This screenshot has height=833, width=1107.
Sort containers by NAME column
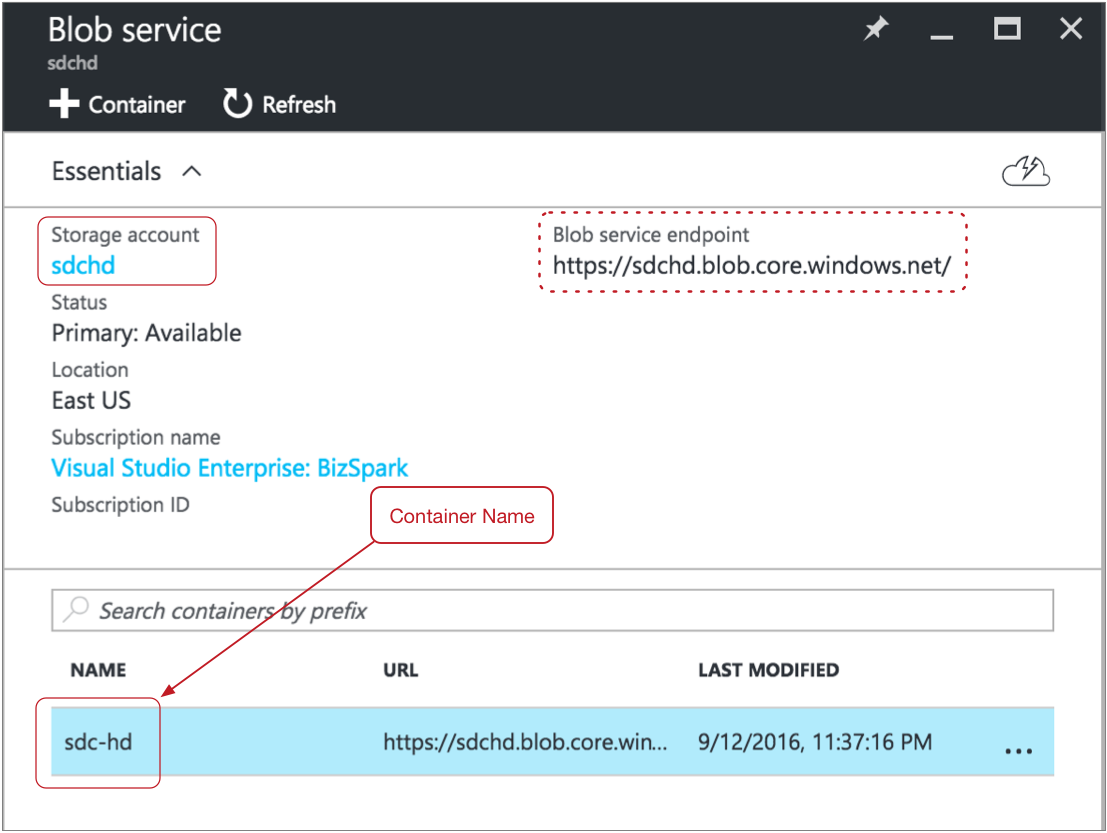[x=98, y=670]
